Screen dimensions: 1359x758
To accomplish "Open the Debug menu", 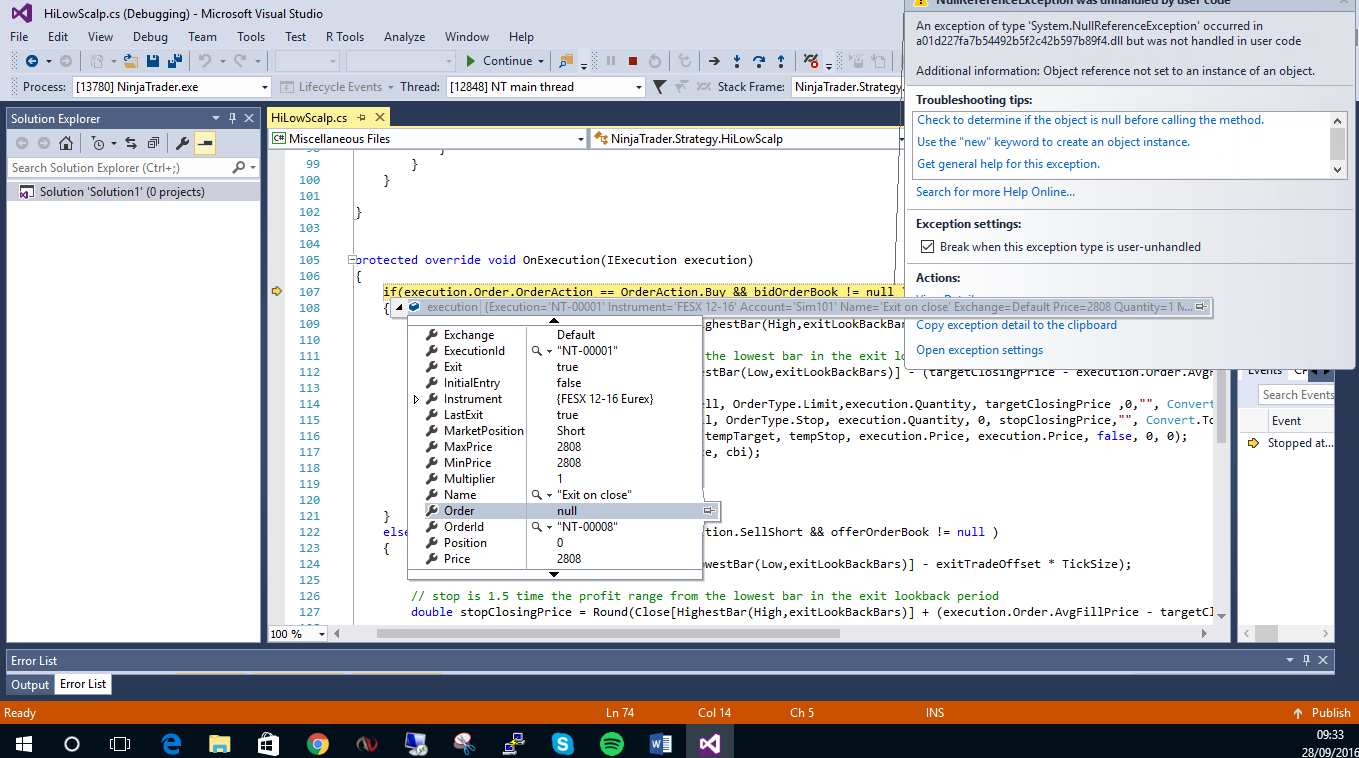I will click(150, 37).
